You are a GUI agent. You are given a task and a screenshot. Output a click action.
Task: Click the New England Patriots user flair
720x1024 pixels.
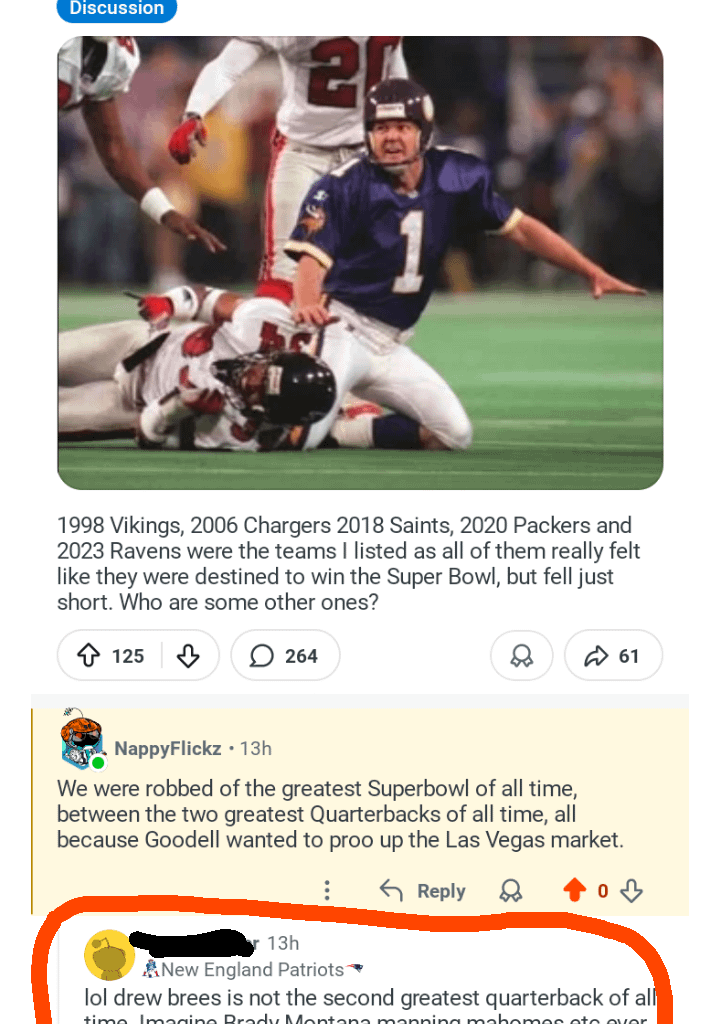[252, 969]
